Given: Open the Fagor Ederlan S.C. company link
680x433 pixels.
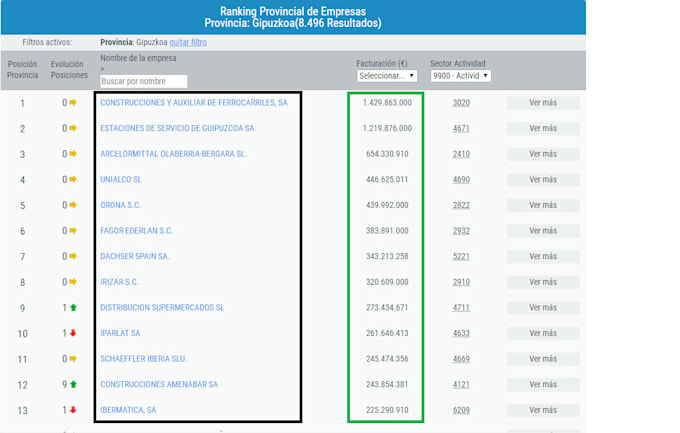Looking at the screenshot, I should tap(137, 230).
